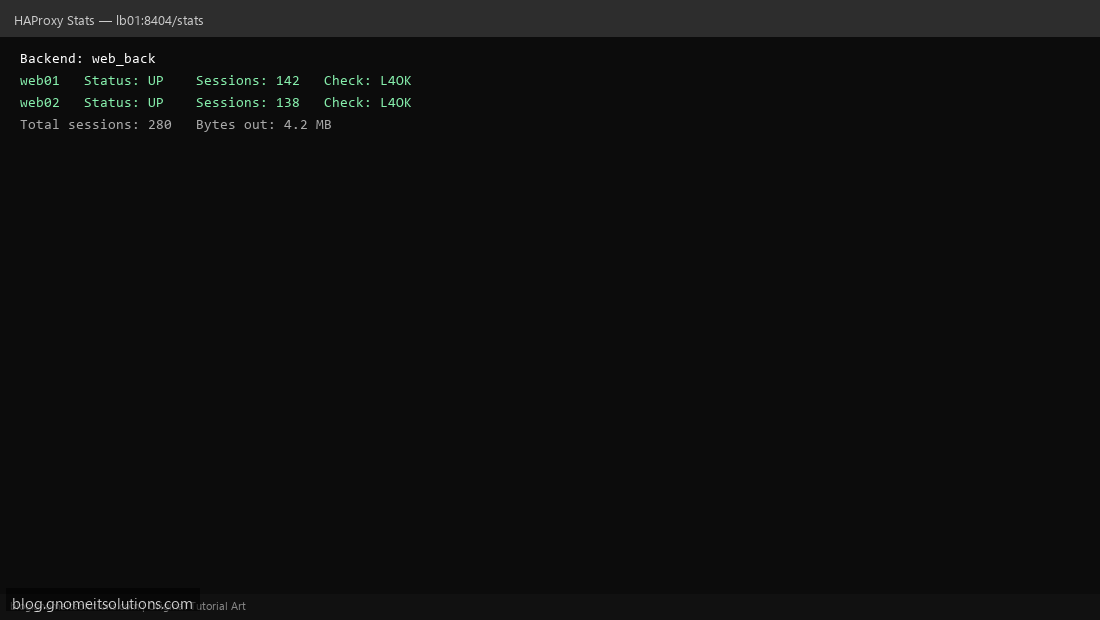The height and width of the screenshot is (620, 1100).
Task: Select the Bytes out: 4.2 MB value
Action: tap(264, 124)
